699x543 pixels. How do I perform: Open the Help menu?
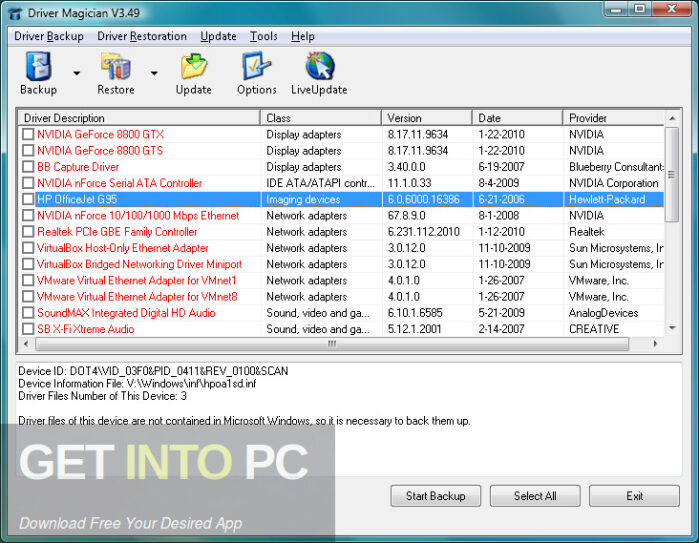click(x=303, y=36)
